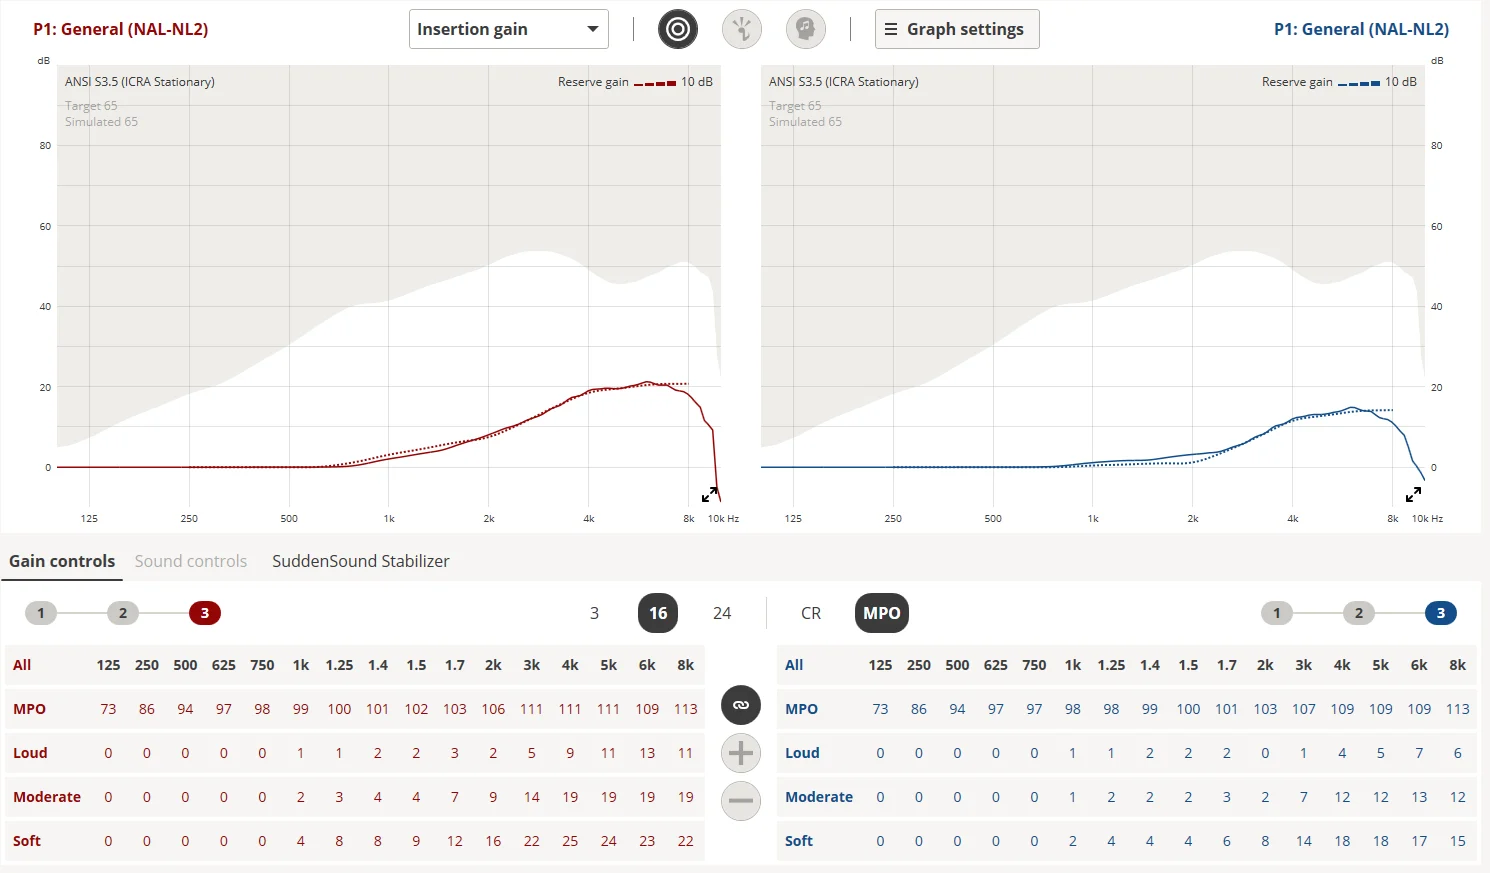
Task: Select red adaptation step 1
Action: point(41,613)
